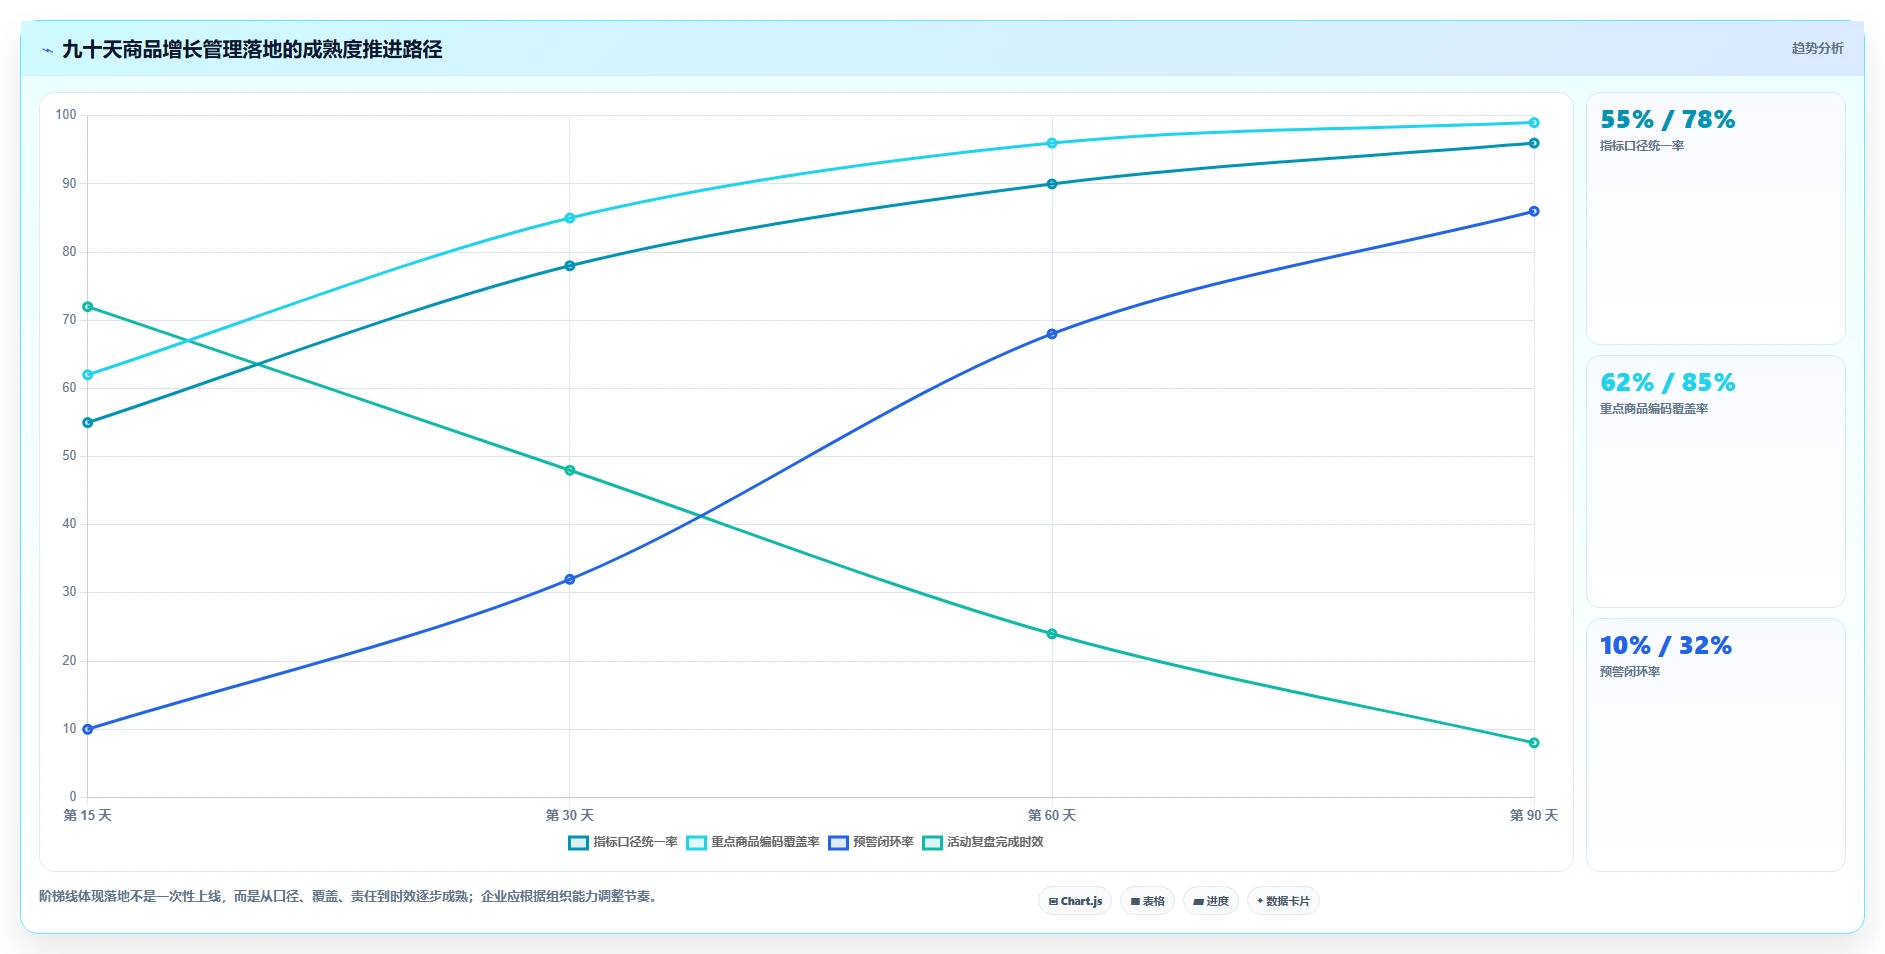Viewport: 1885px width, 954px height.
Task: Select 活动复盘完成时效 point at 第 15 天 (72)
Action: point(88,307)
